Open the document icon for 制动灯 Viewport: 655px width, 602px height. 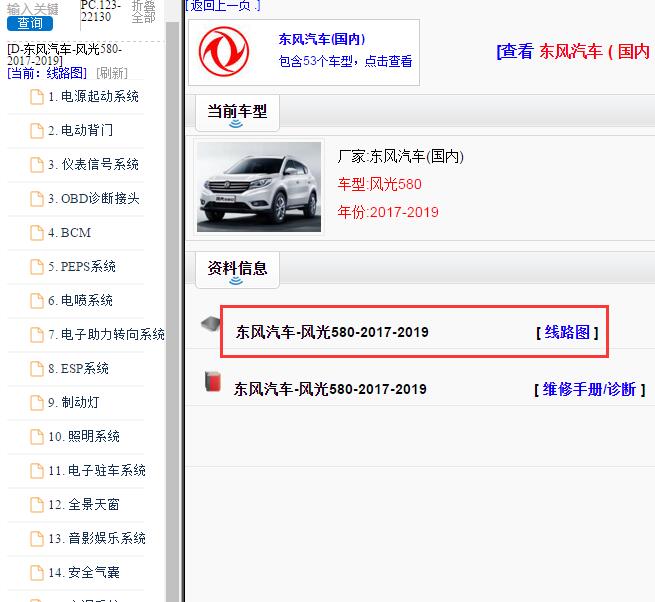click(37, 403)
